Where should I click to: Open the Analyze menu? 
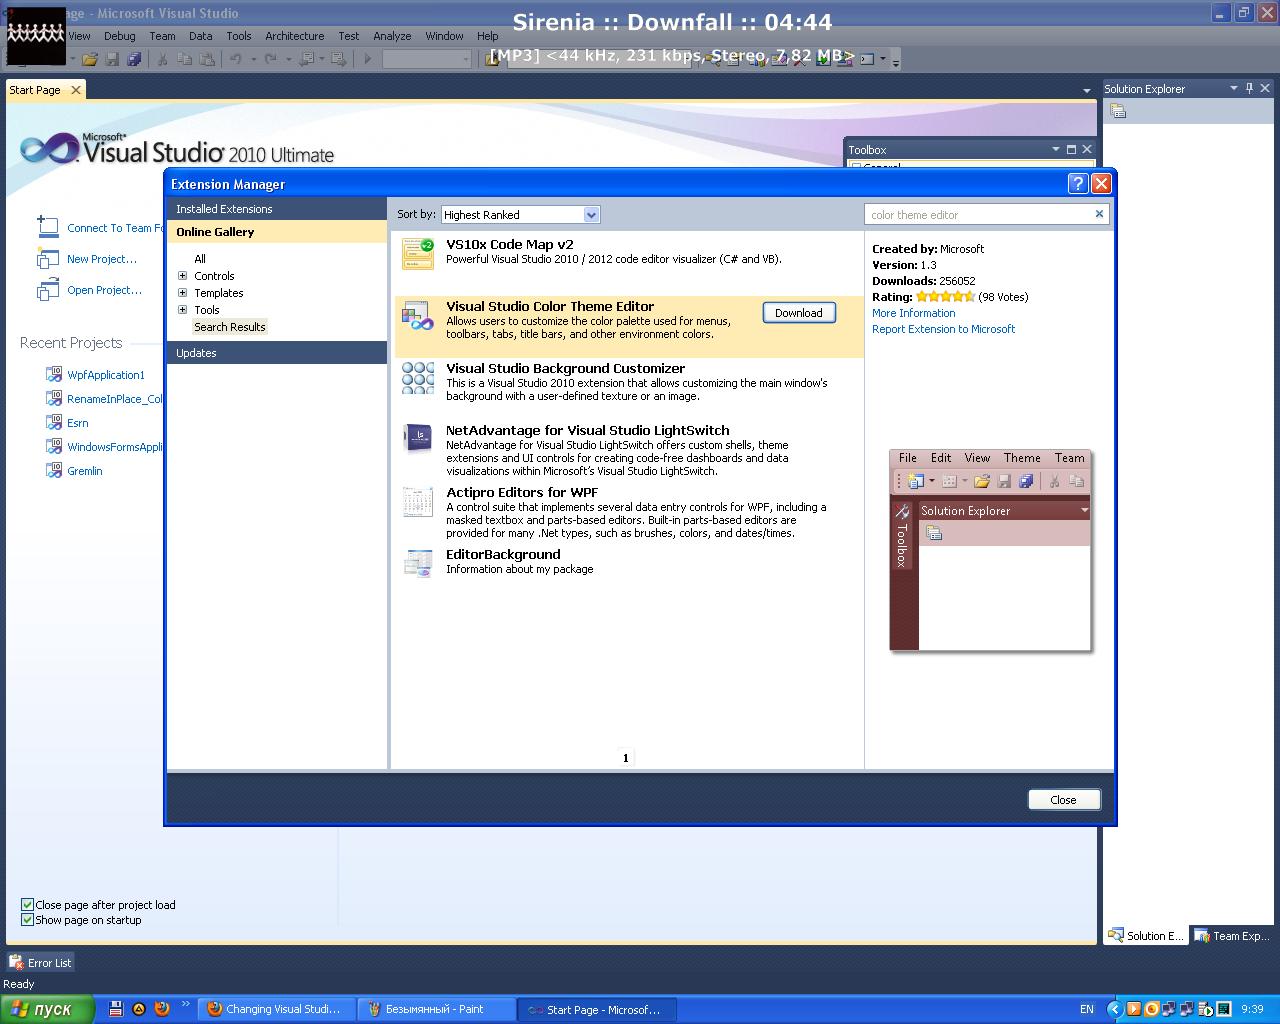point(392,36)
